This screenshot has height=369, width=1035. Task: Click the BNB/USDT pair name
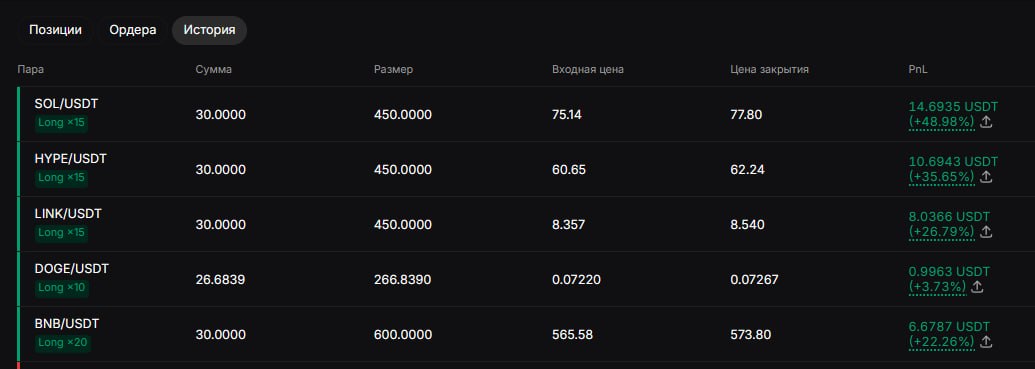pyautogui.click(x=67, y=323)
